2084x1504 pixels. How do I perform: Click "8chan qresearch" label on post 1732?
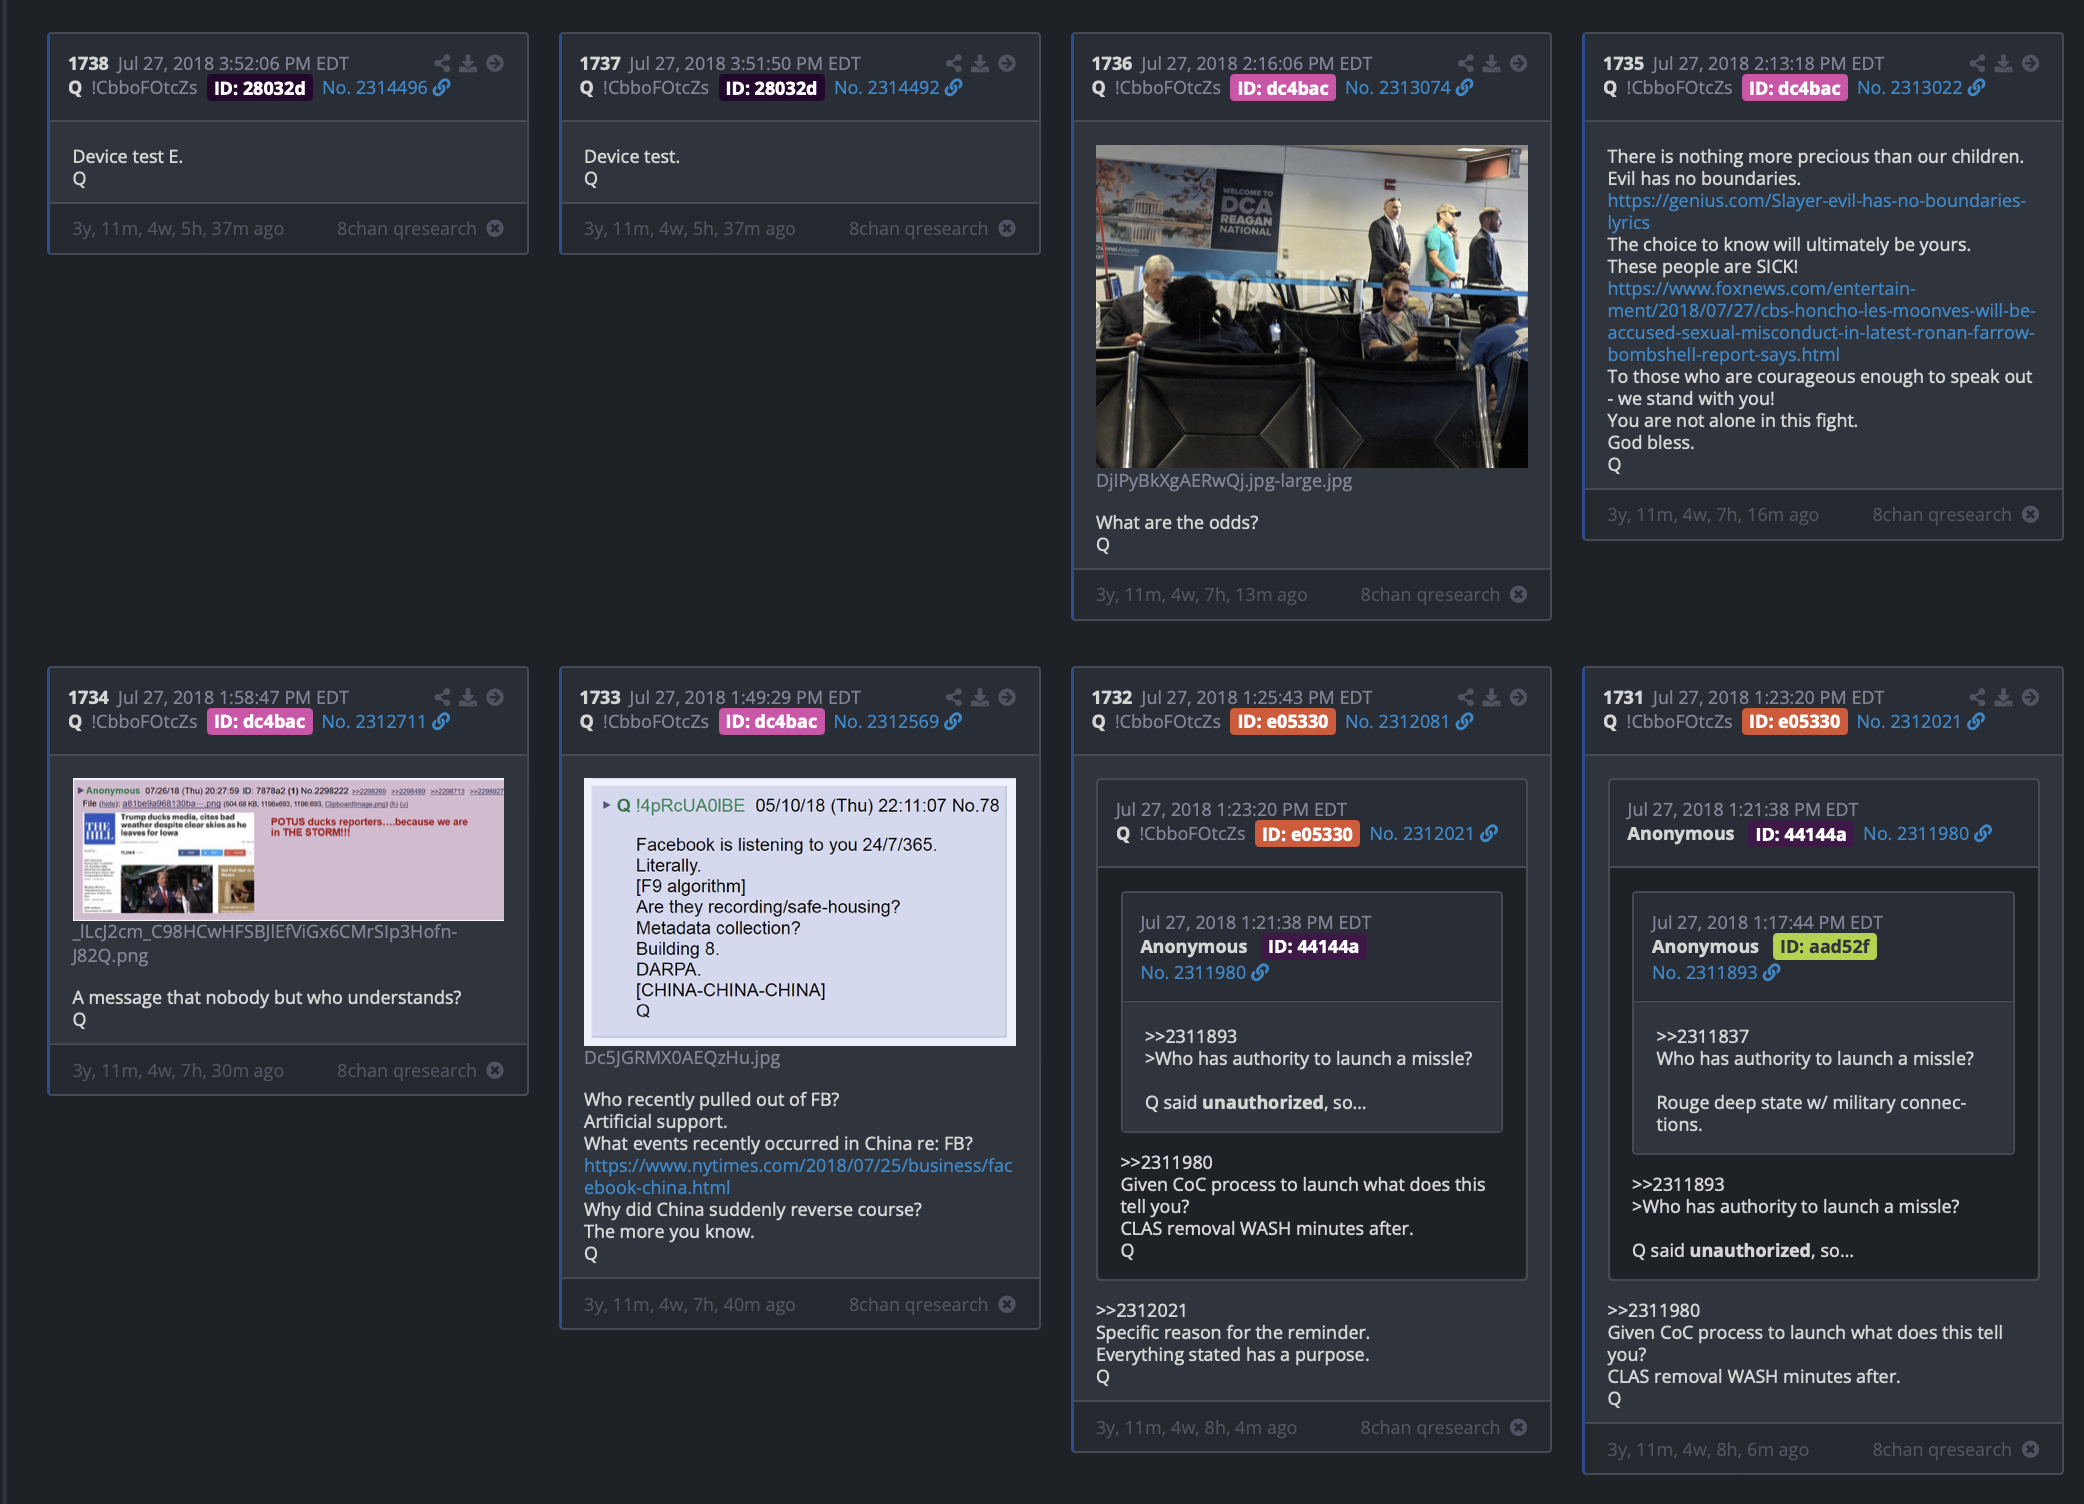1430,1427
